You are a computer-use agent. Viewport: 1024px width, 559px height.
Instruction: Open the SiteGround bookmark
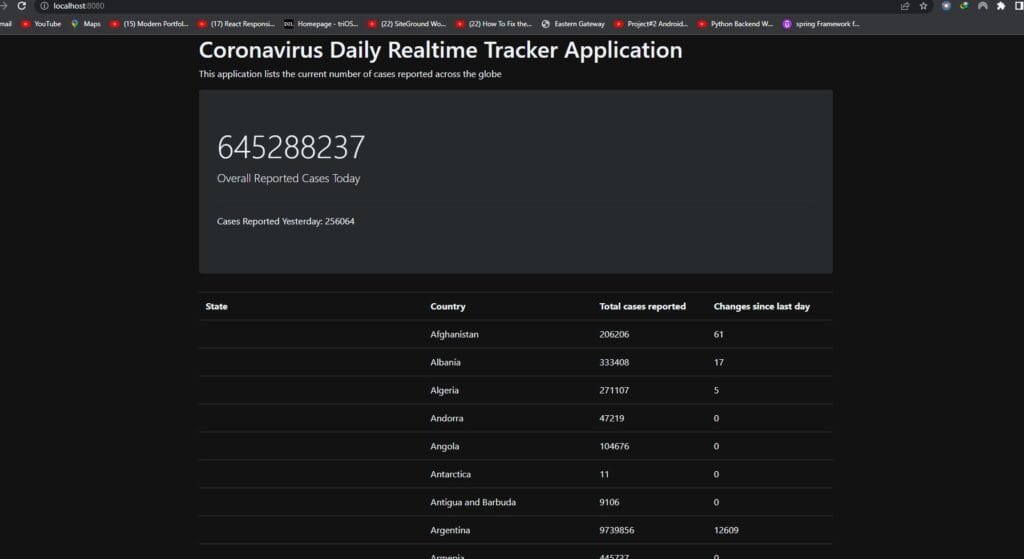(x=407, y=24)
